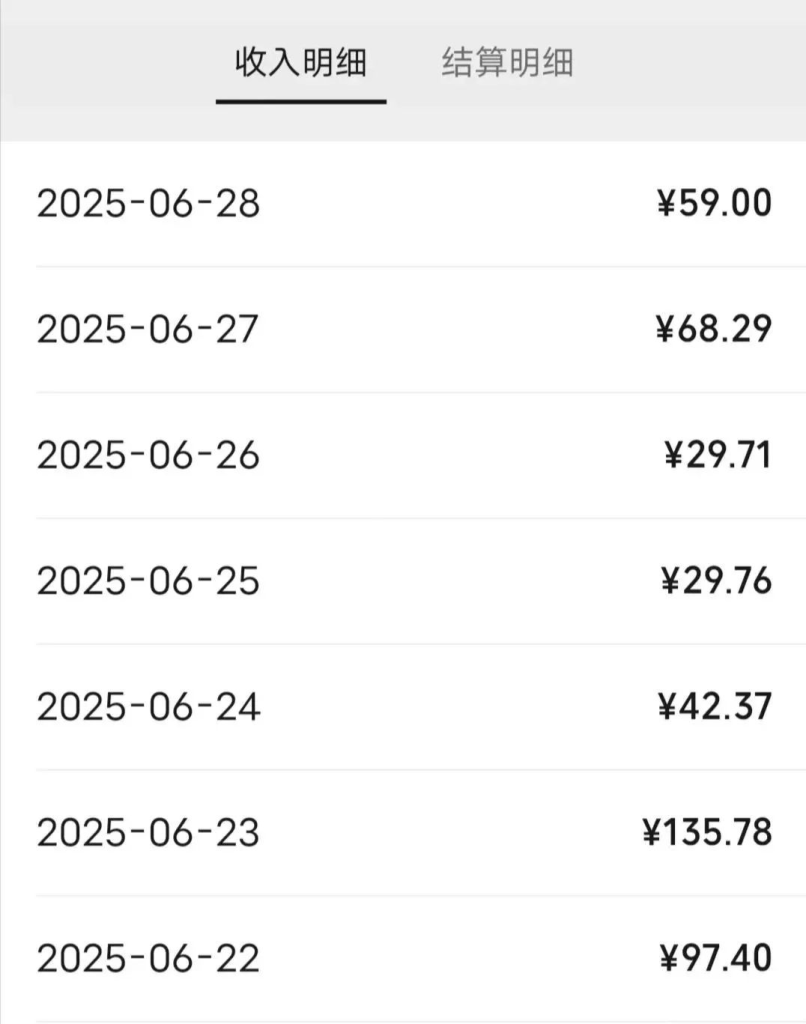Image resolution: width=806 pixels, height=1024 pixels.
Task: Switch to the 收入明细 tab
Action: [301, 63]
